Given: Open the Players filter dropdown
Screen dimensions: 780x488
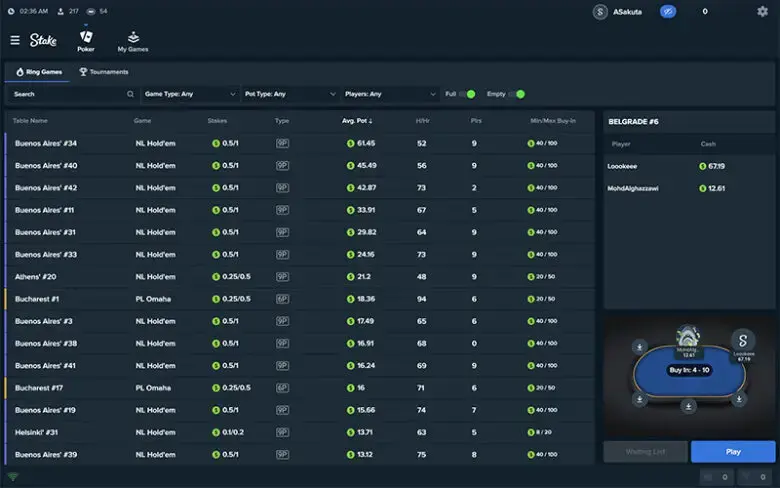Looking at the screenshot, I should point(390,94).
